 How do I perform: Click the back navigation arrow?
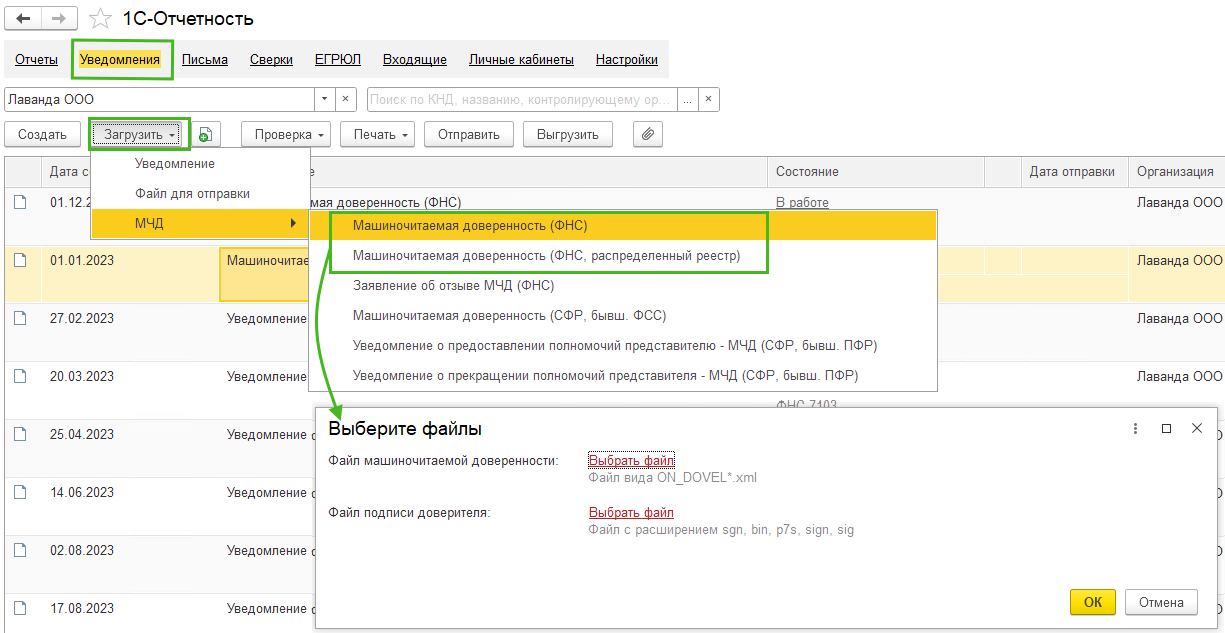23,18
